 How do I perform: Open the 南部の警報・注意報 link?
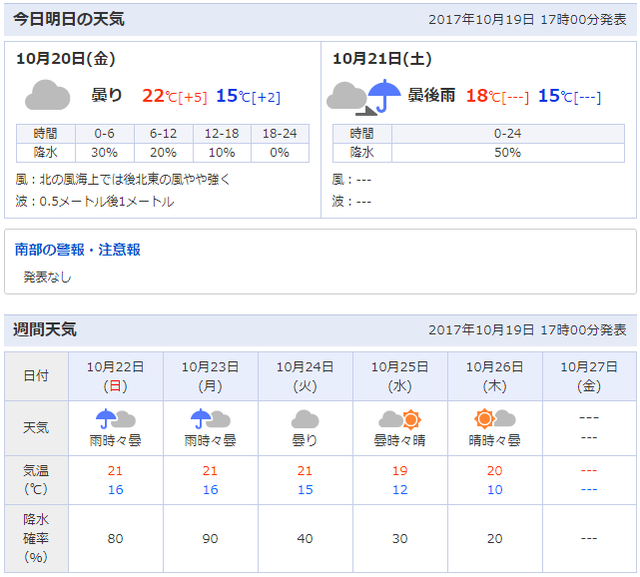[x=78, y=249]
